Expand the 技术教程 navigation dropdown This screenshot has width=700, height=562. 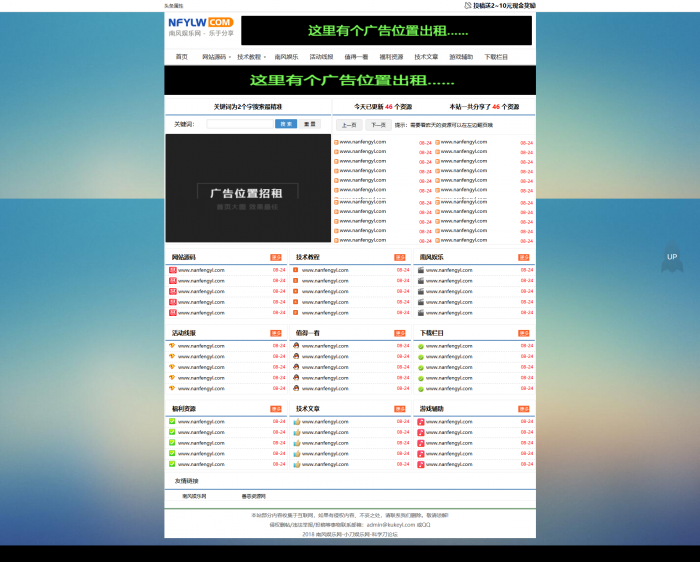tap(250, 57)
